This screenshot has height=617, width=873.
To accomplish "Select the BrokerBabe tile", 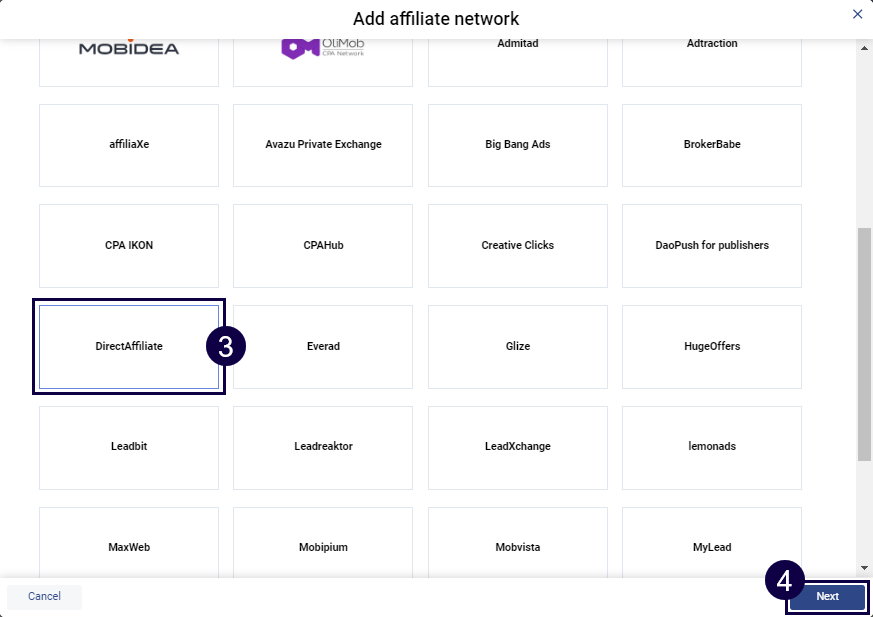I will coord(711,144).
